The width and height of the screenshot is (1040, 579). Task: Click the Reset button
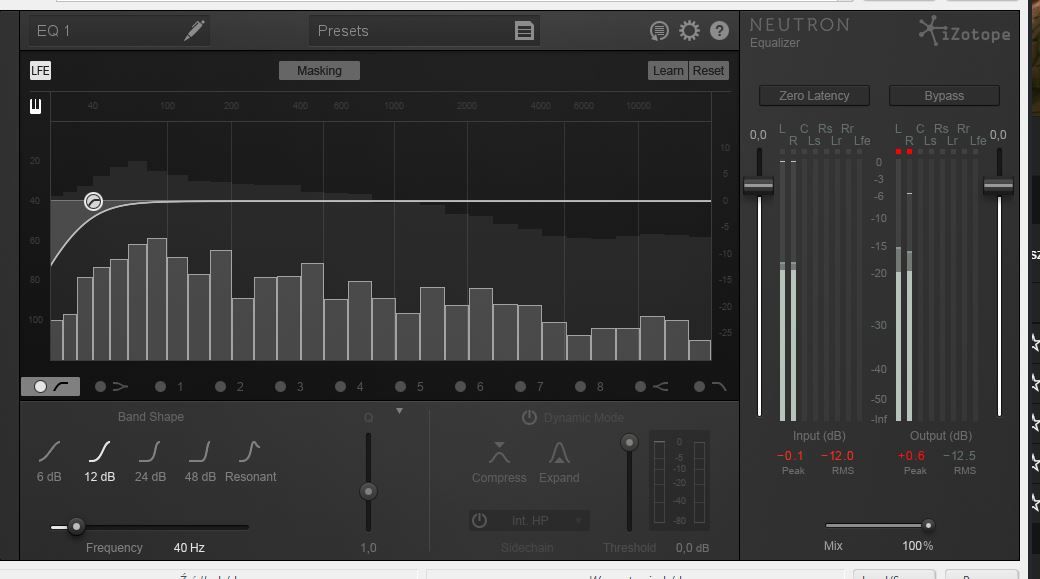click(x=708, y=70)
